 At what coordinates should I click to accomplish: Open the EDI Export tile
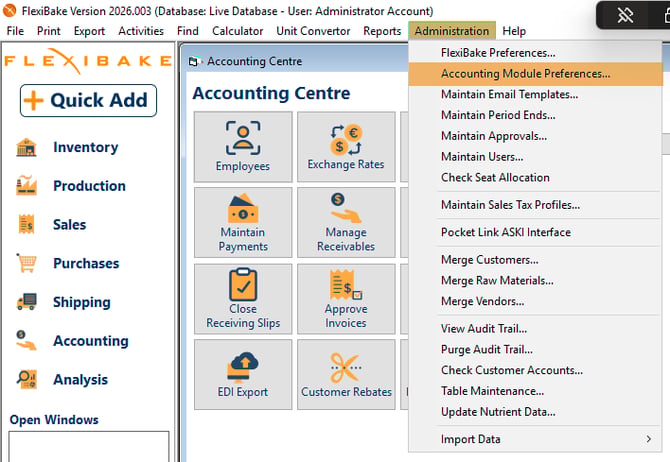[243, 374]
